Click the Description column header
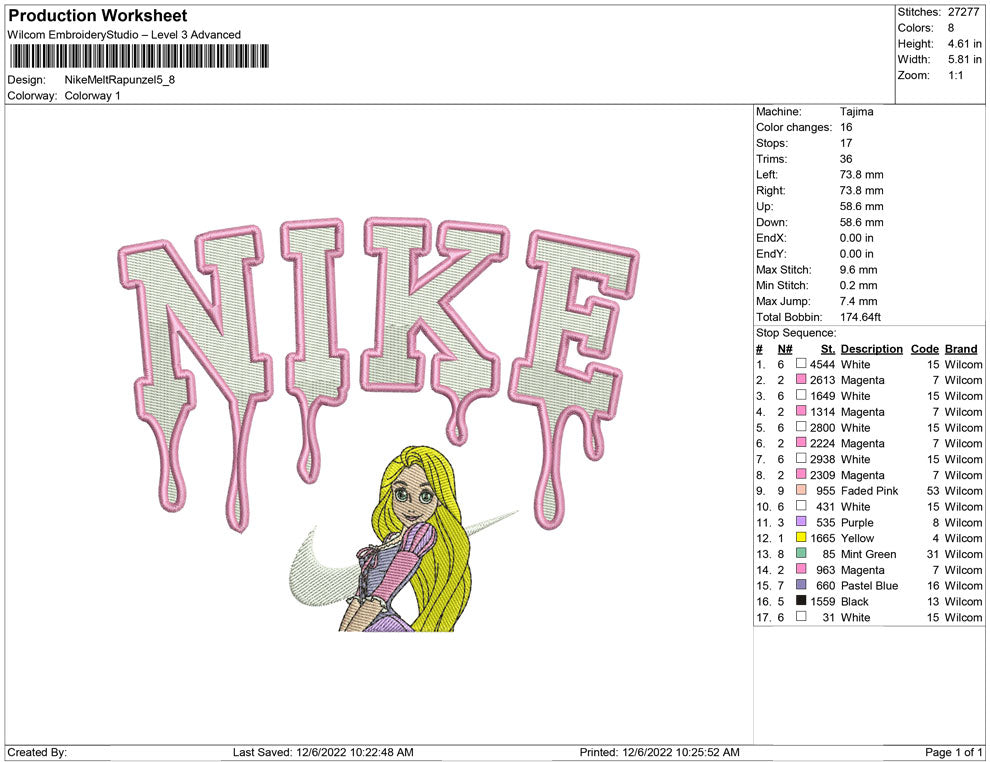 click(x=871, y=349)
